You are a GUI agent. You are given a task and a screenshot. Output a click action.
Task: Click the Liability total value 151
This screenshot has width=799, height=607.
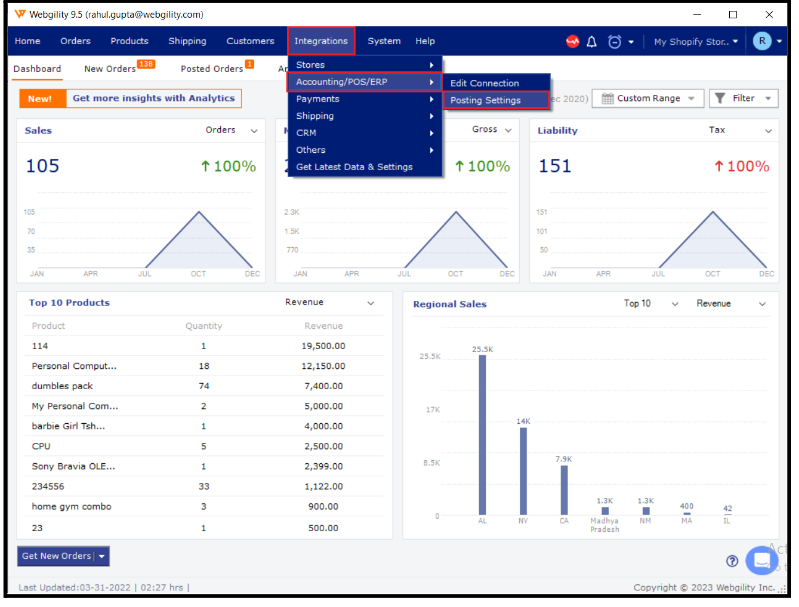coord(555,166)
